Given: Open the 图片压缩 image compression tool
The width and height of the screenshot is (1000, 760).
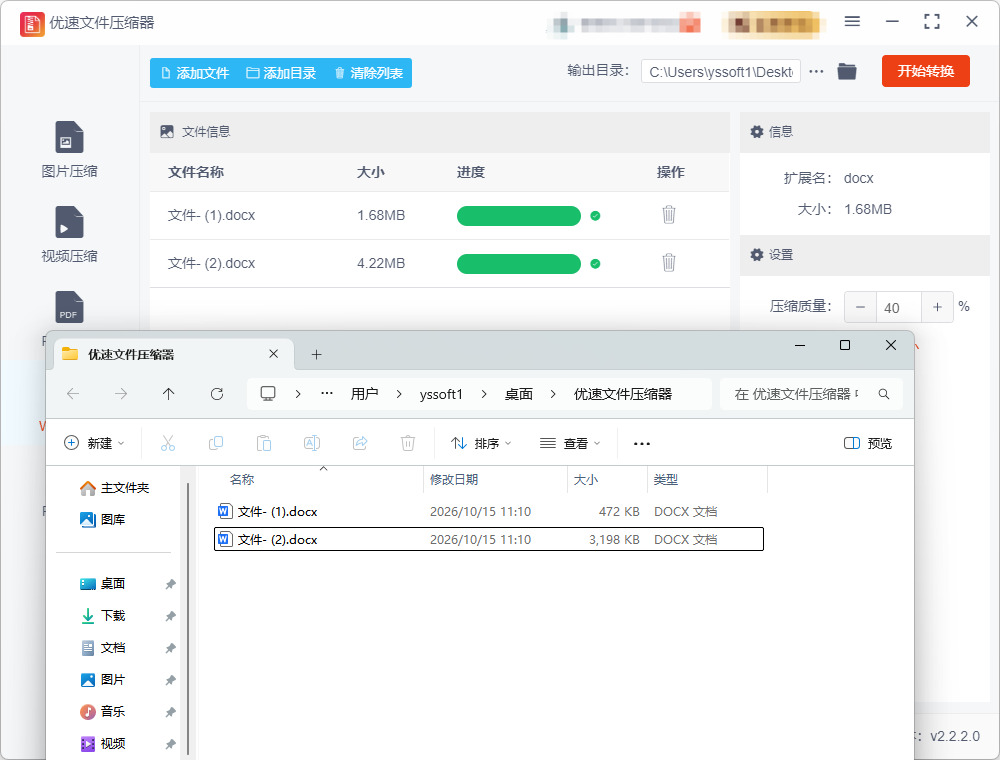Looking at the screenshot, I should click(69, 149).
